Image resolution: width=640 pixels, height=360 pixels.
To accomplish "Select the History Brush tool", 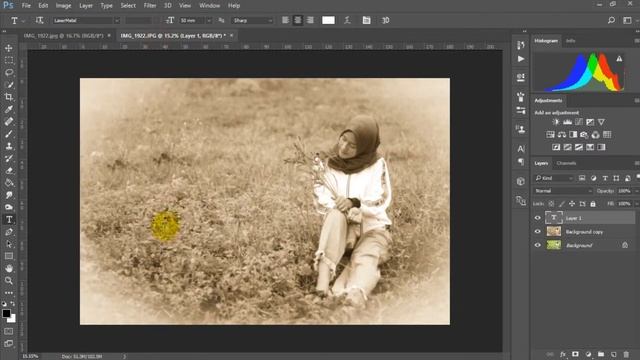I will (x=9, y=158).
